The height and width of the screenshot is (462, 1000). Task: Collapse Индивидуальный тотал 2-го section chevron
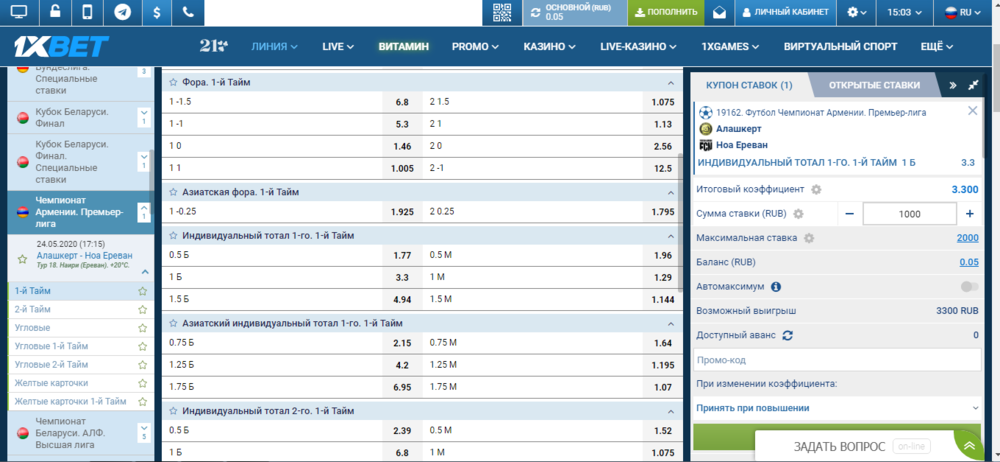point(670,411)
